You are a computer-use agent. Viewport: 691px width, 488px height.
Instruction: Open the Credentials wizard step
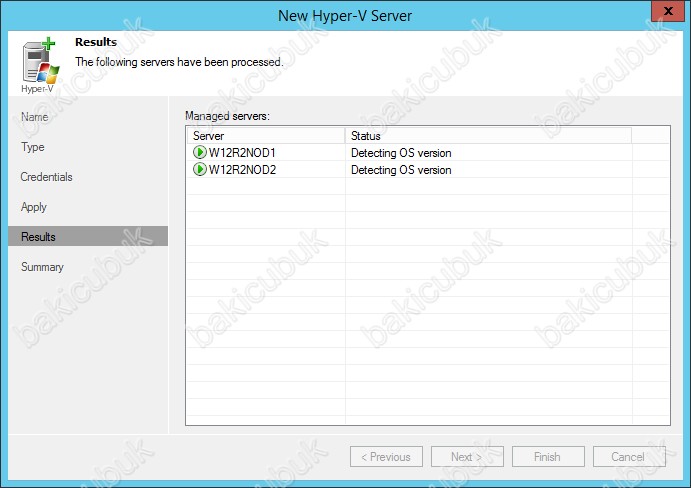(46, 177)
